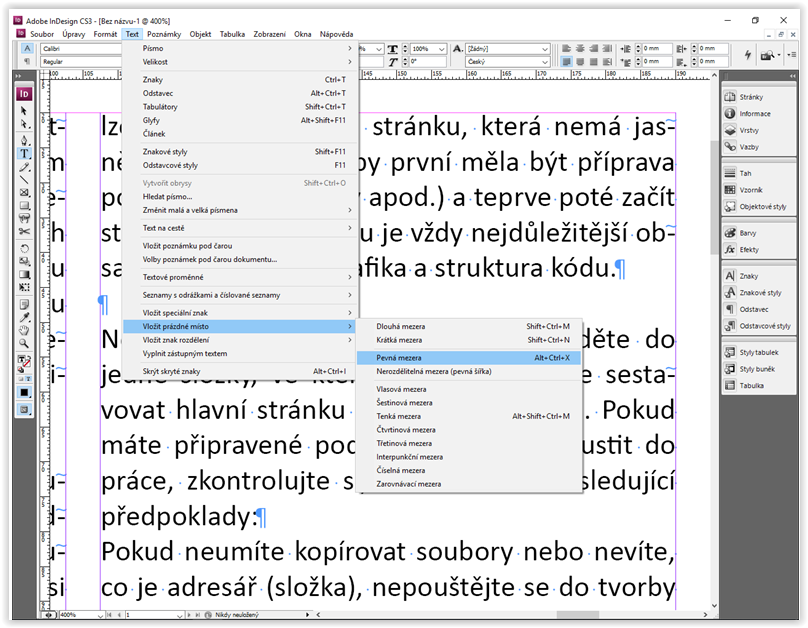Choose Hledat písmo… command
The width and height of the screenshot is (808, 628).
pos(240,196)
